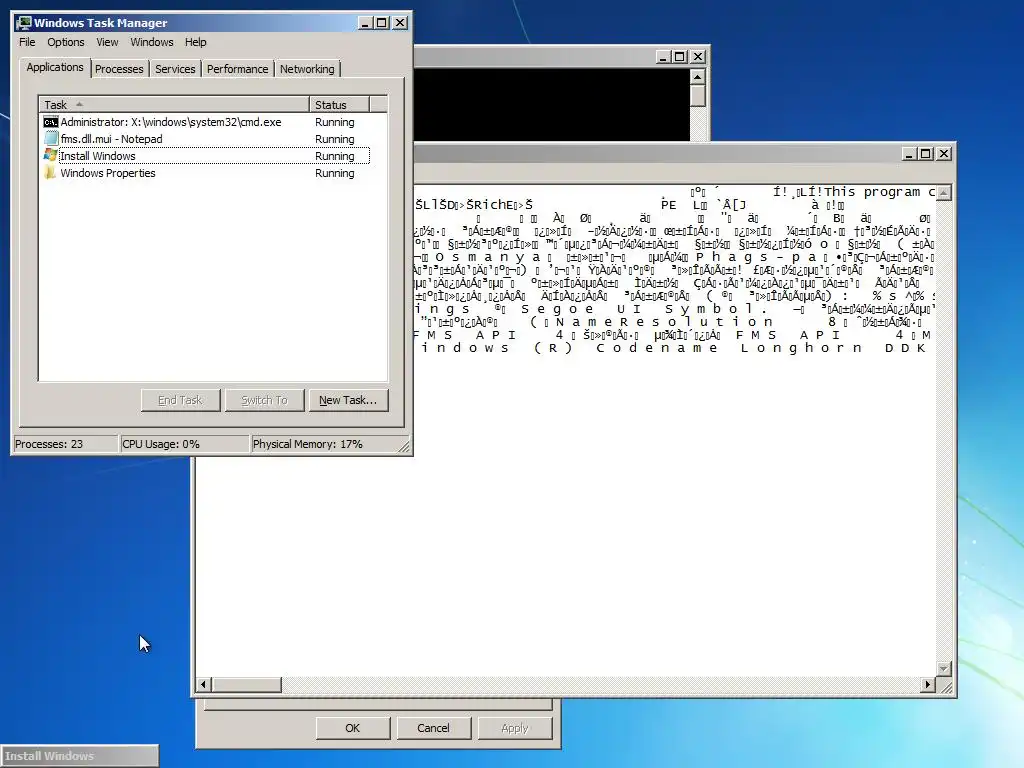
Task: Click Notepad's horizontal scrollbar thumb
Action: [246, 684]
